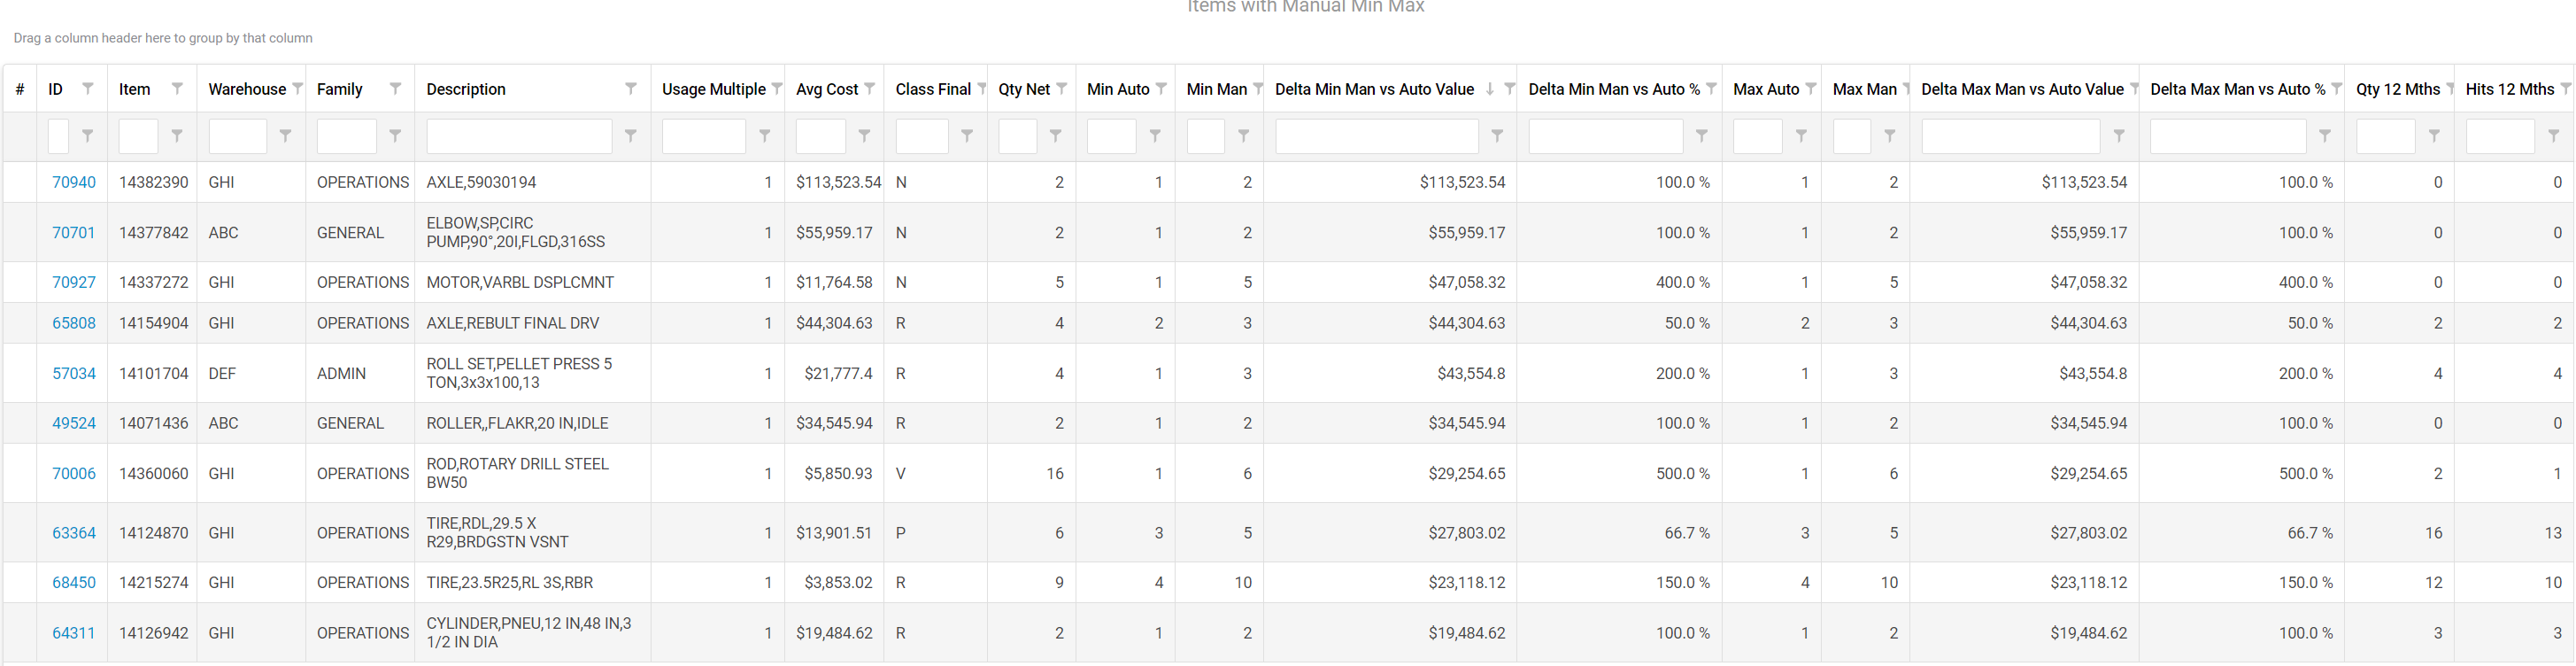2576x666 pixels.
Task: Click the filter icon in ID column header
Action: pyautogui.click(x=88, y=89)
